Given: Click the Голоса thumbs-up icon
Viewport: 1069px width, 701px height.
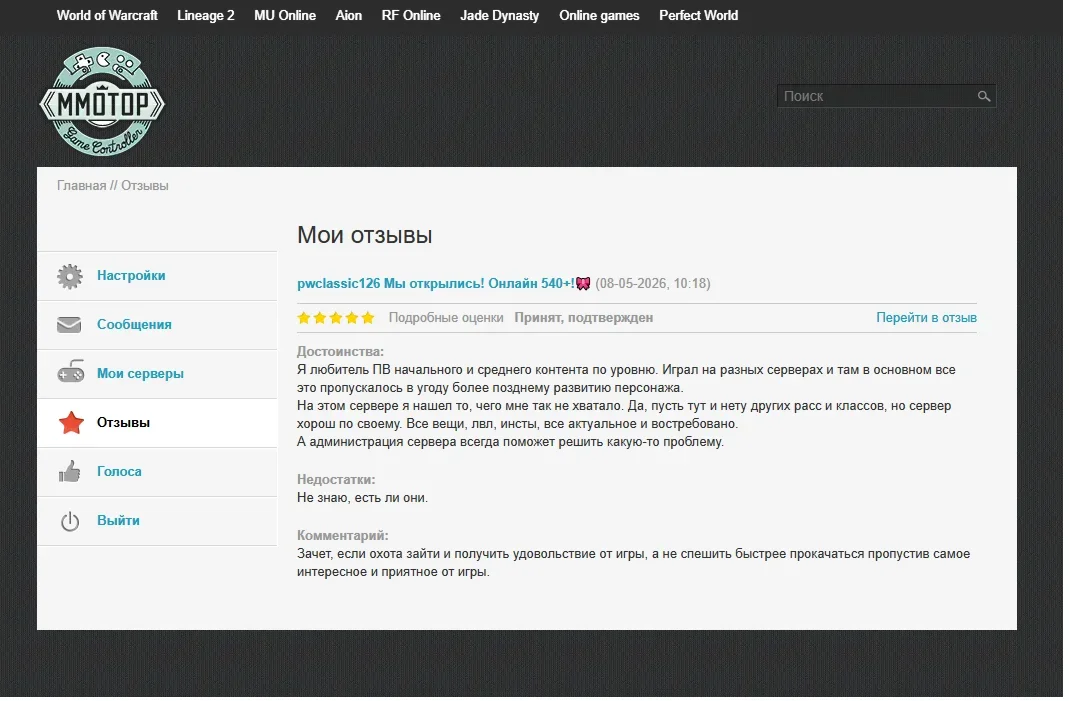Looking at the screenshot, I should [x=70, y=473].
